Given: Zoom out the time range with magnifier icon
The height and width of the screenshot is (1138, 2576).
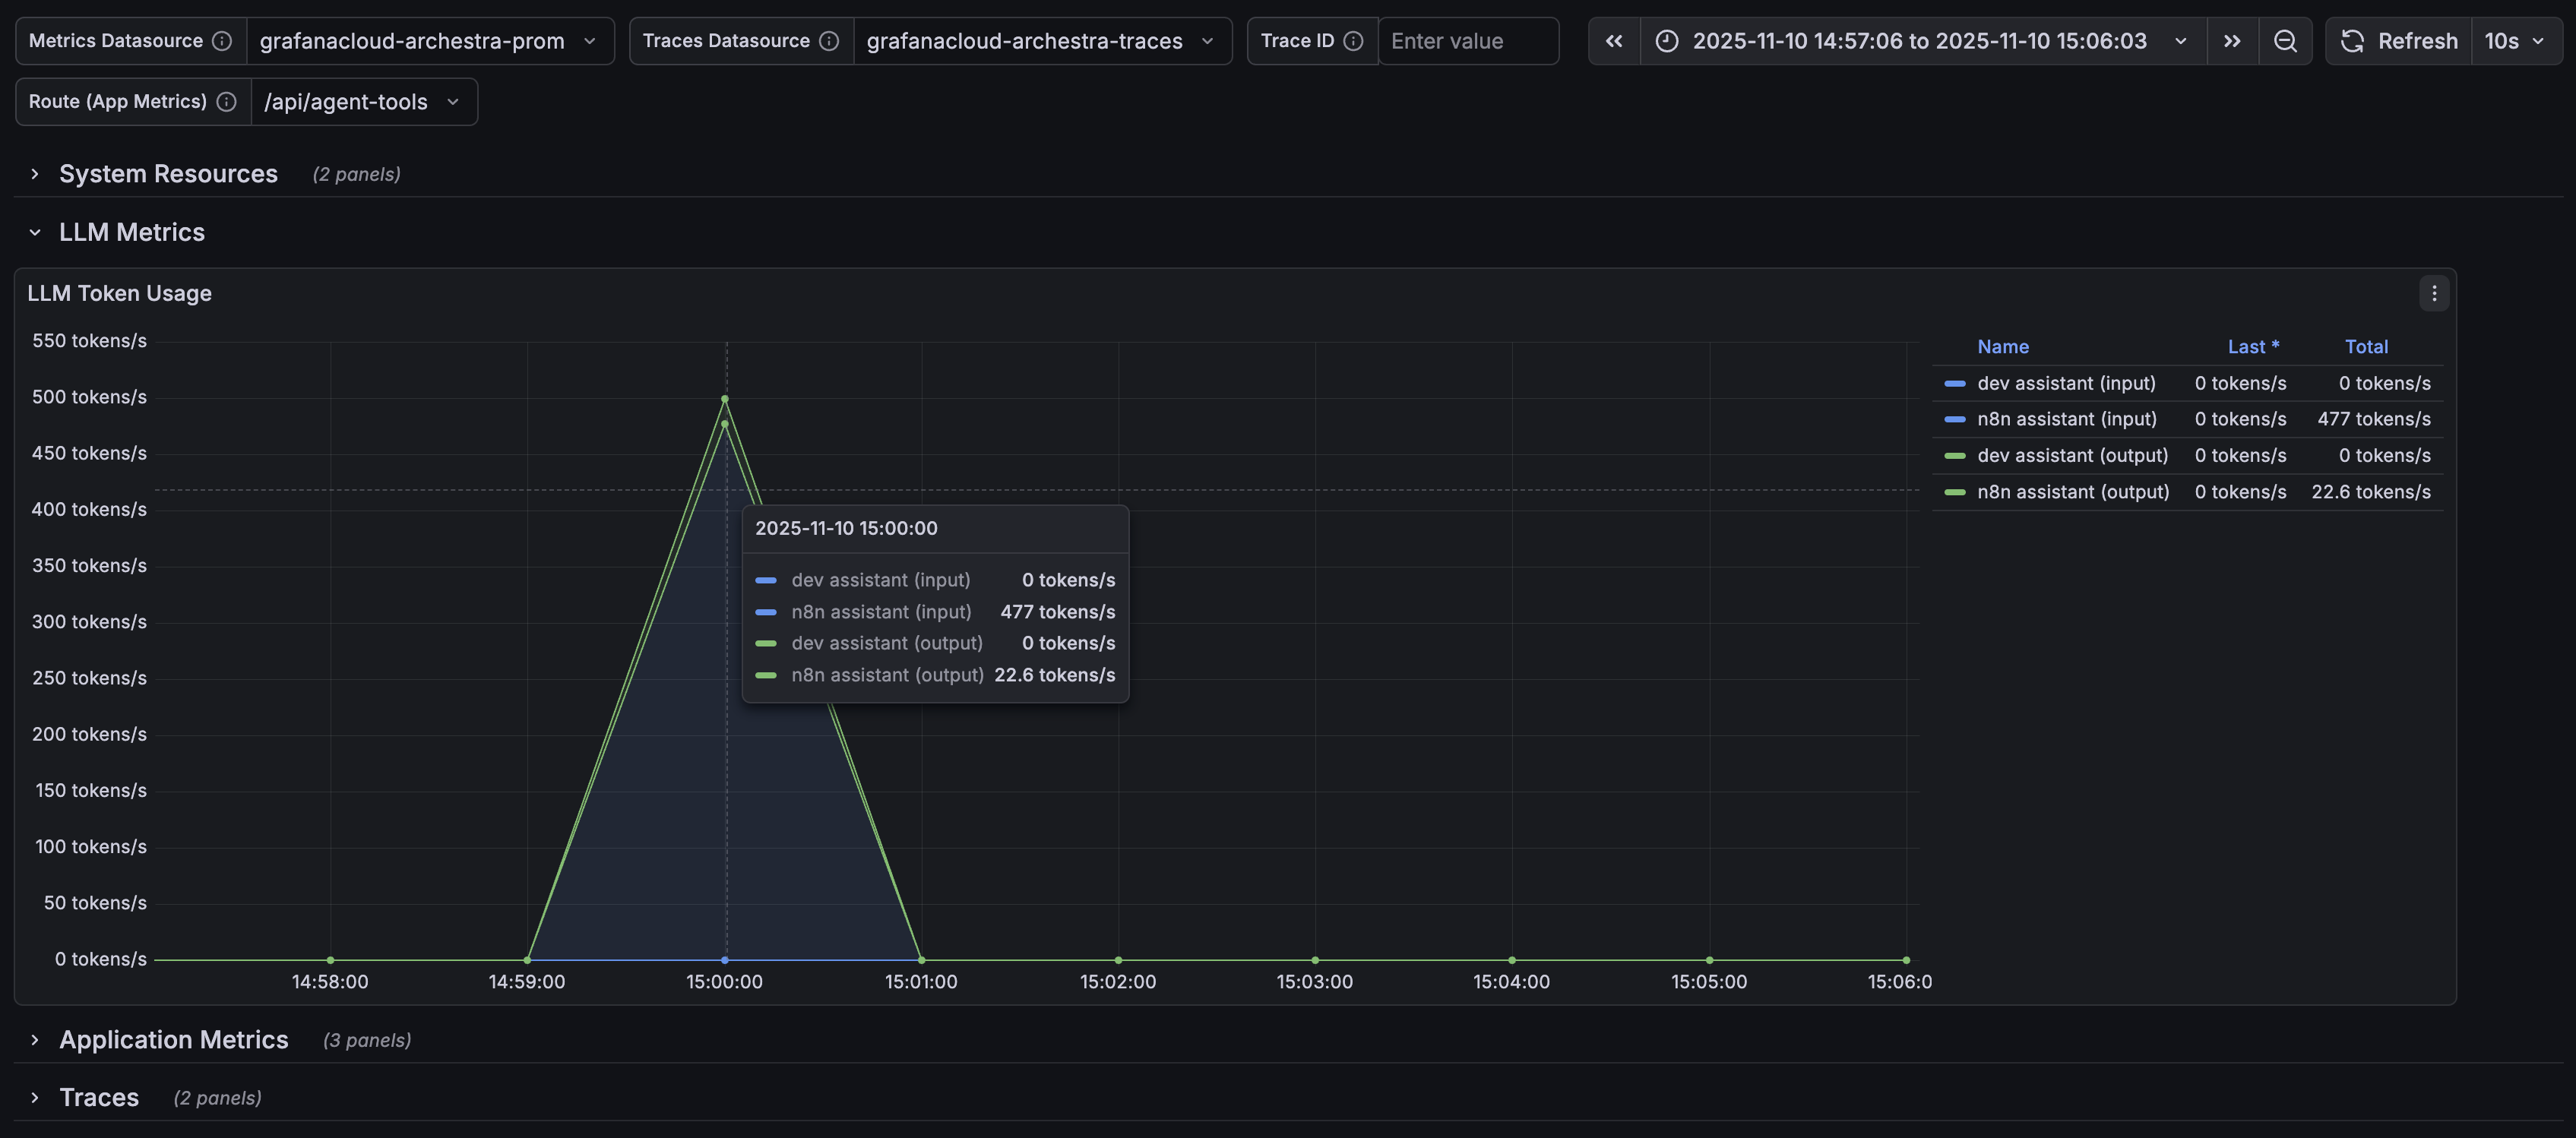Looking at the screenshot, I should [x=2286, y=41].
